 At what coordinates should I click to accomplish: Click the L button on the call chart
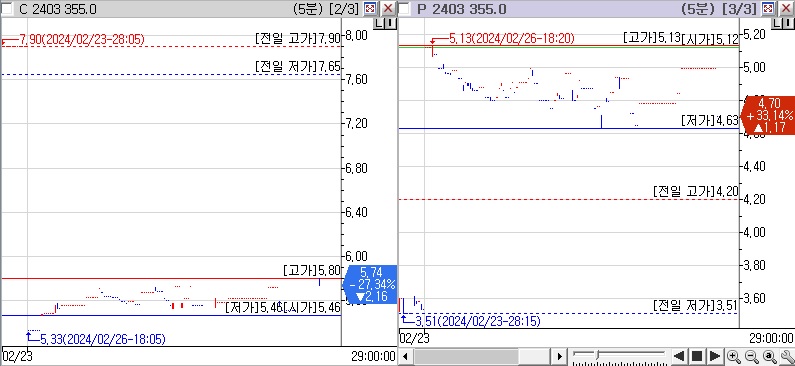(x=380, y=23)
